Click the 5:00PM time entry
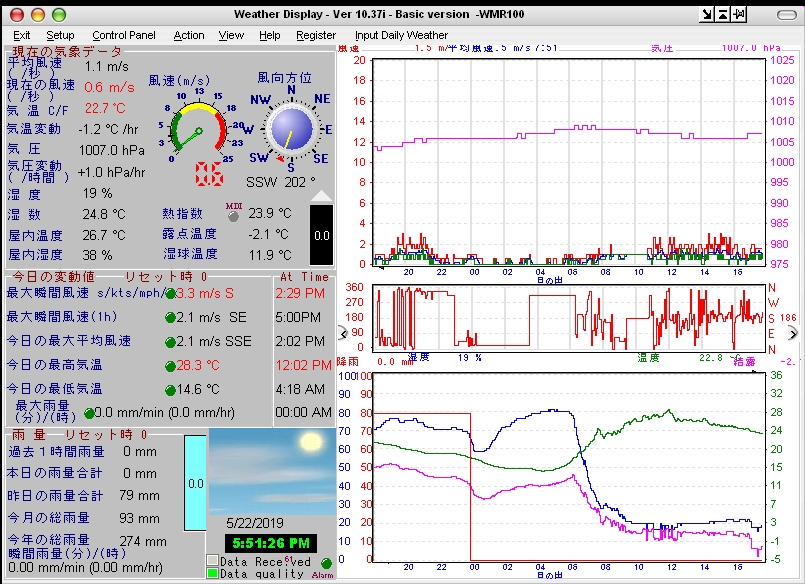The image size is (805, 584). pos(298,318)
